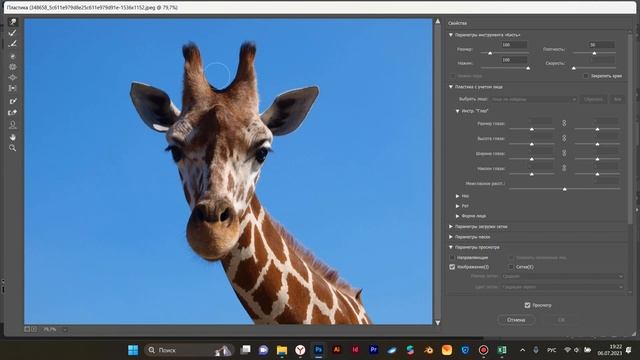Enable the 'Направляющие' checkbox
The height and width of the screenshot is (360, 640).
(x=452, y=258)
